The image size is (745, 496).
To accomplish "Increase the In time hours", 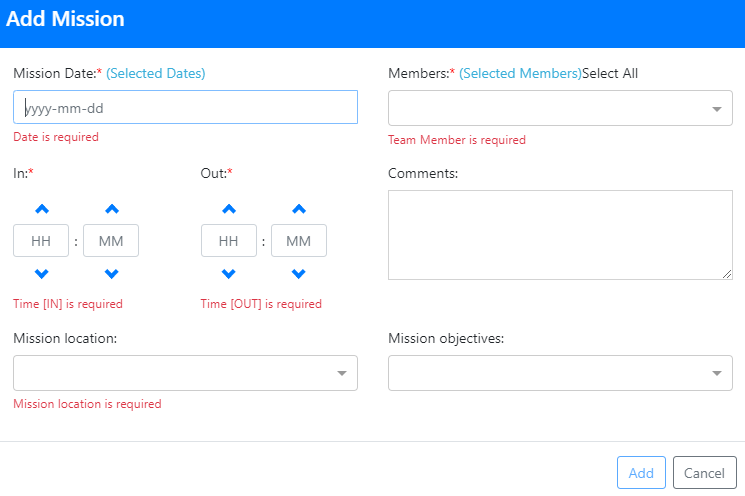I will click(x=42, y=209).
